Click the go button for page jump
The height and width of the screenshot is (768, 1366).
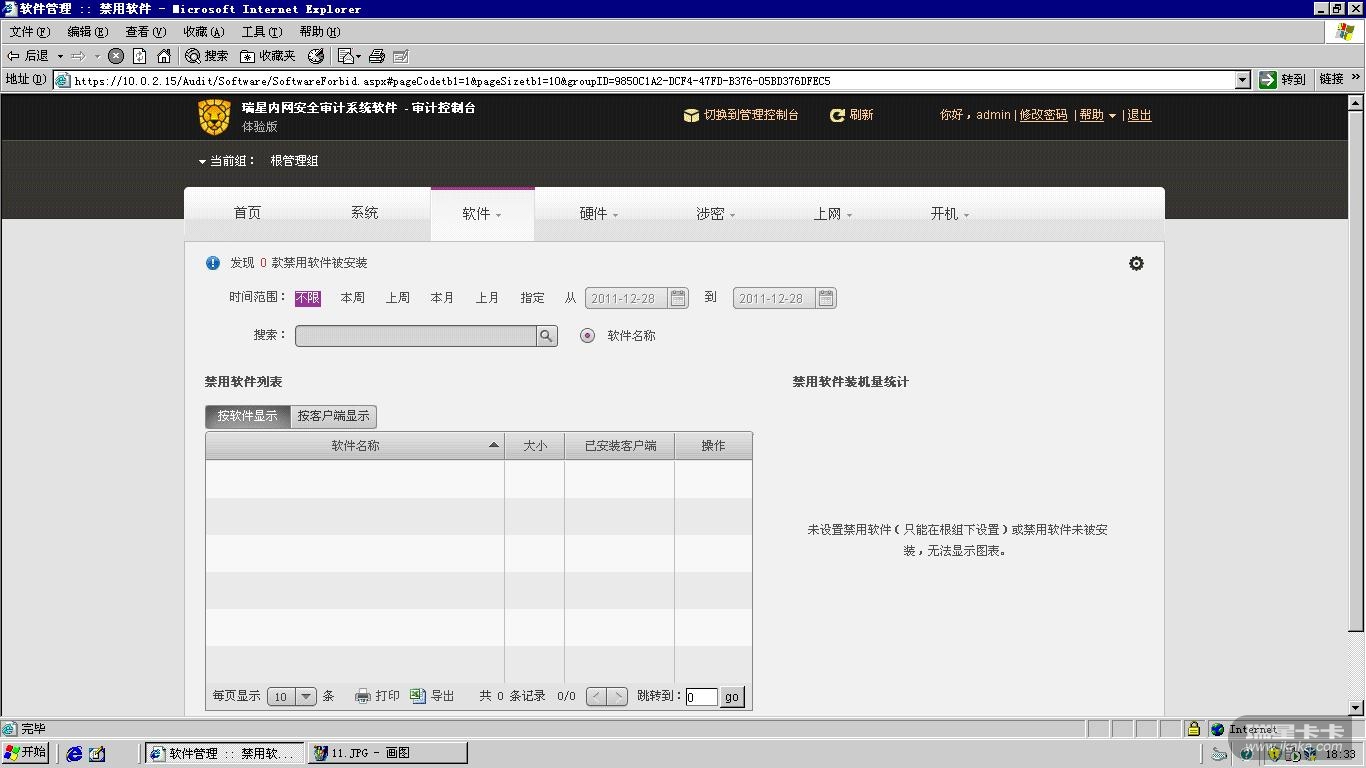pyautogui.click(x=732, y=697)
